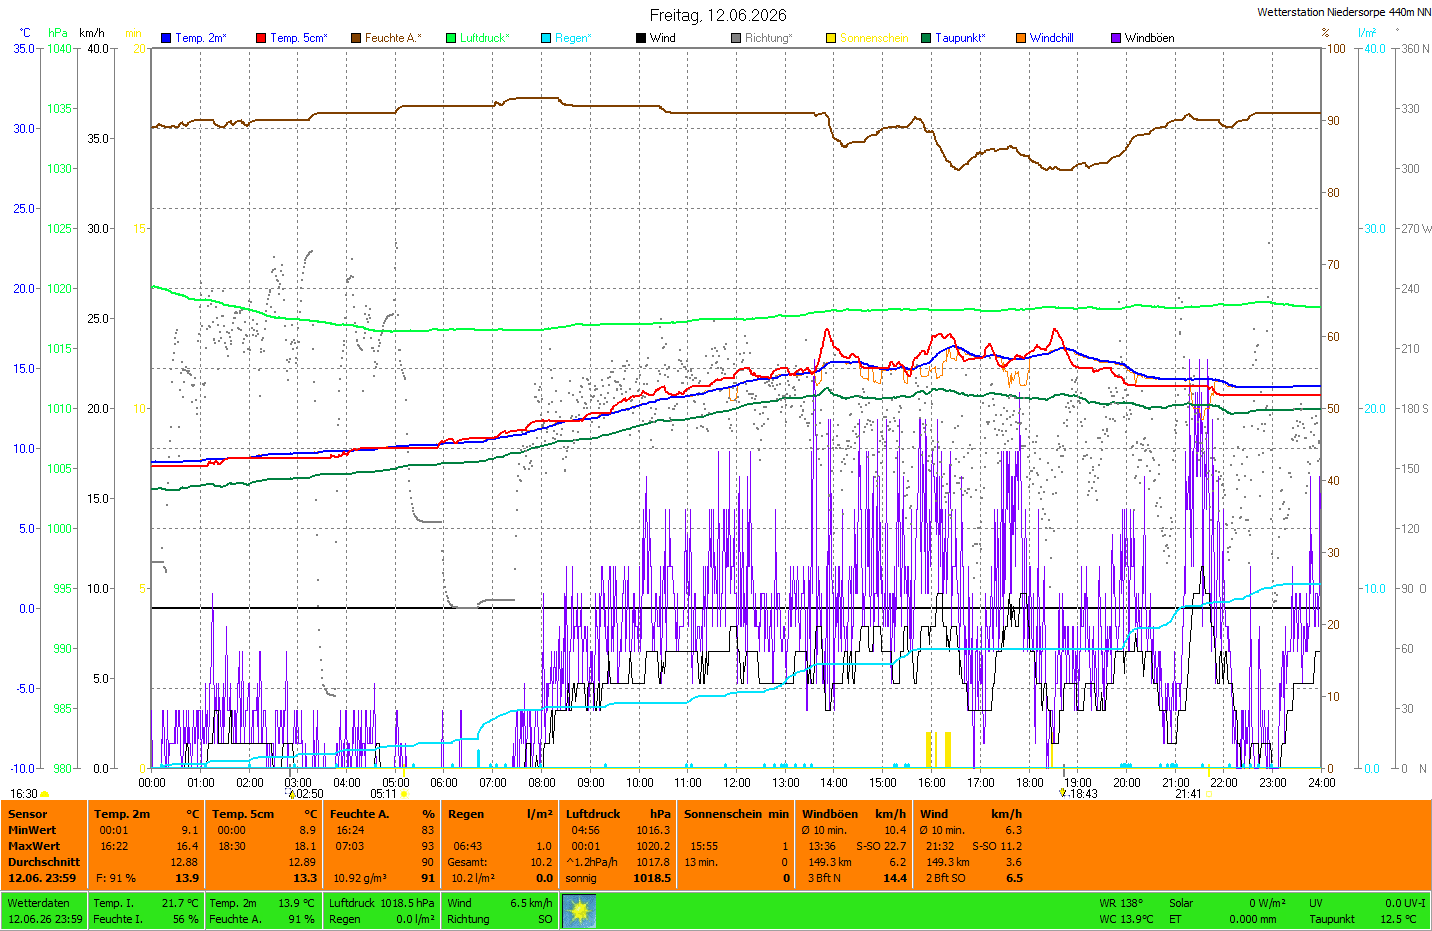Viewport: 1432px width, 931px height.
Task: Select the Feuchte A.* legend label
Action: click(x=393, y=38)
